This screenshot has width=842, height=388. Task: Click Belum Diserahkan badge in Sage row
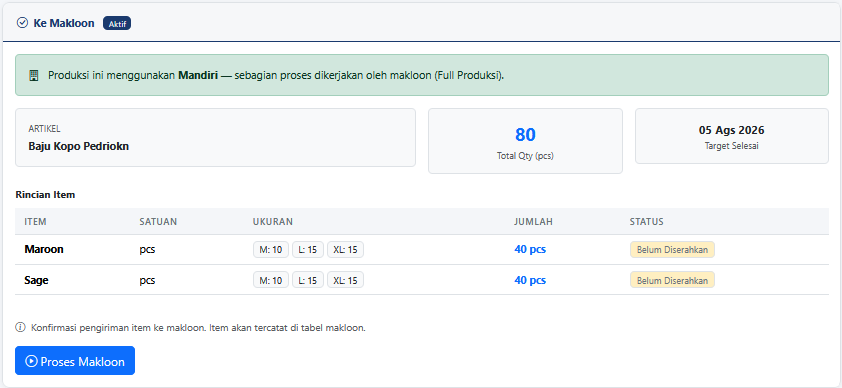pyautogui.click(x=672, y=280)
